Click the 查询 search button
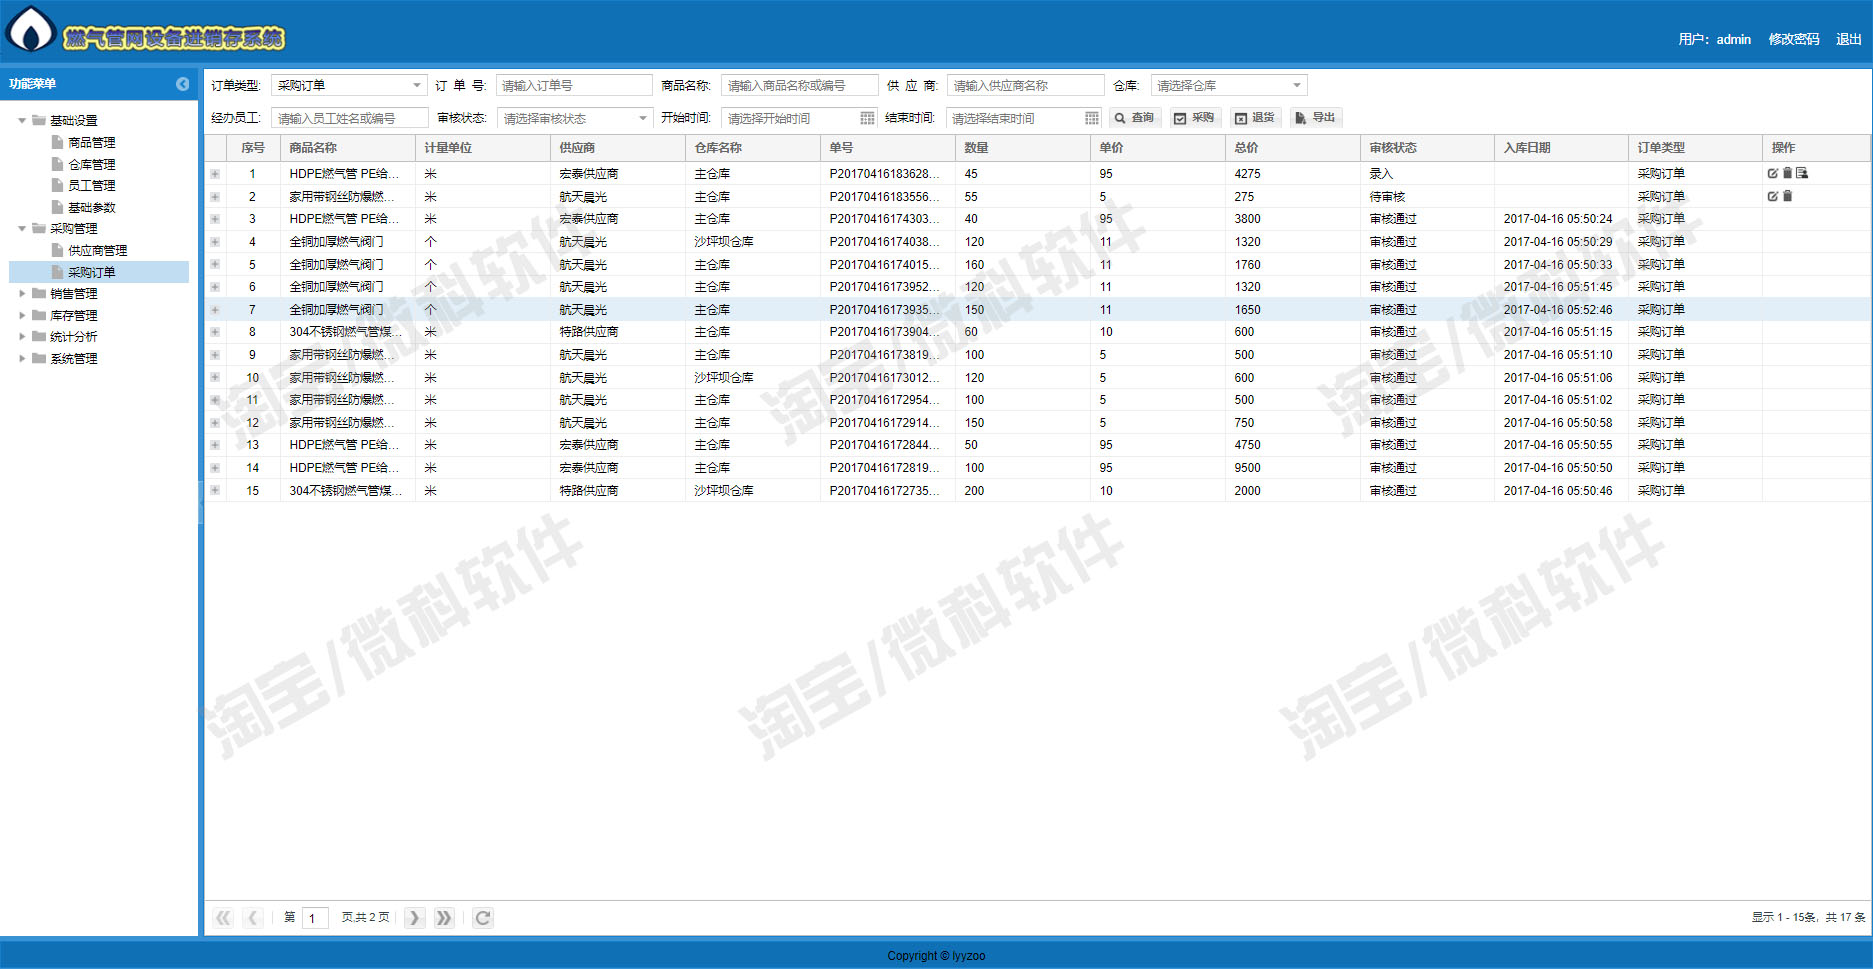This screenshot has height=969, width=1873. coord(1134,118)
